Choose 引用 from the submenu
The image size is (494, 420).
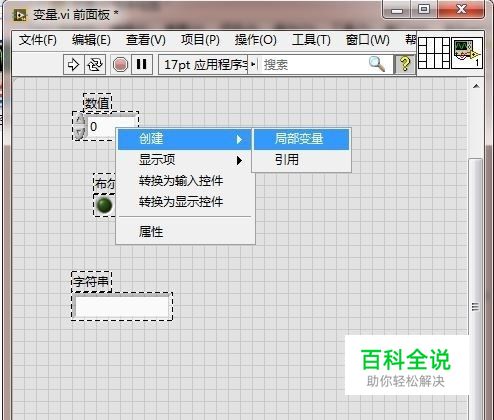click(x=301, y=160)
